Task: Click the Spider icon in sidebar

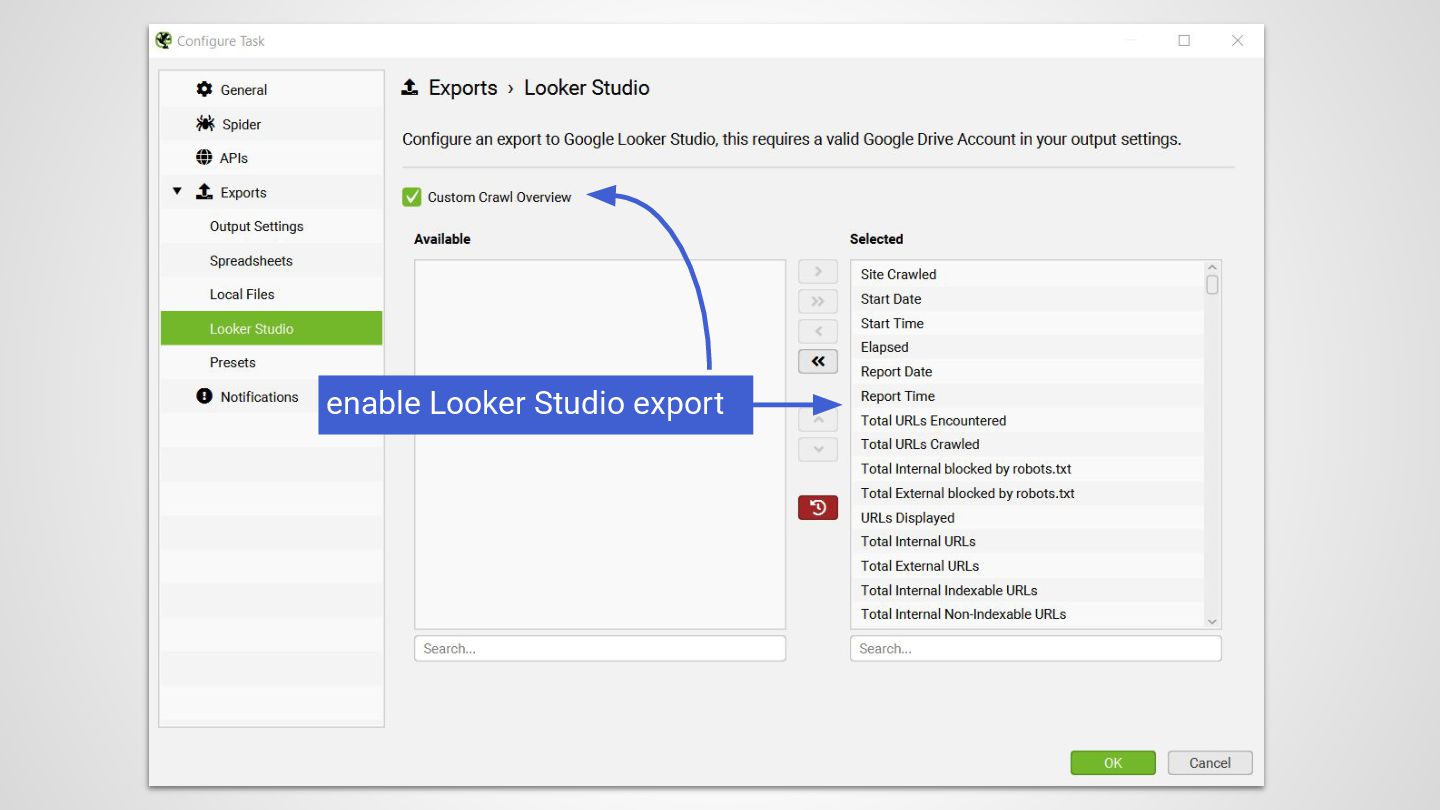Action: point(205,124)
